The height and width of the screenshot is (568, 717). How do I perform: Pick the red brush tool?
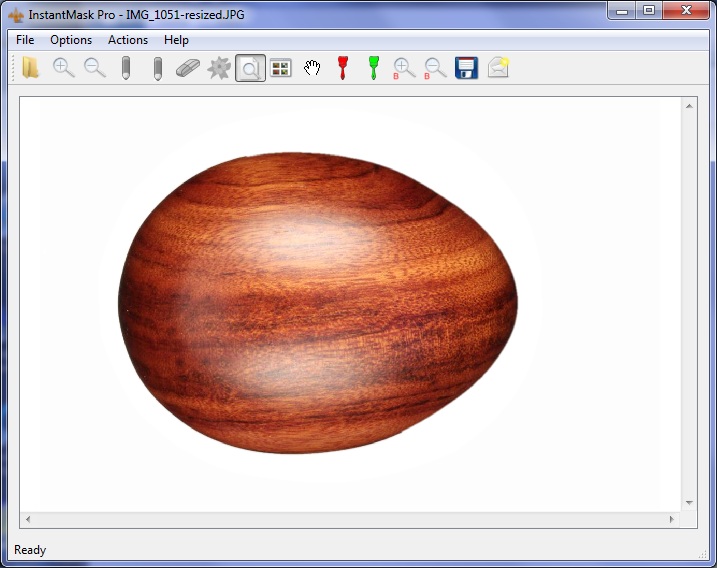343,68
